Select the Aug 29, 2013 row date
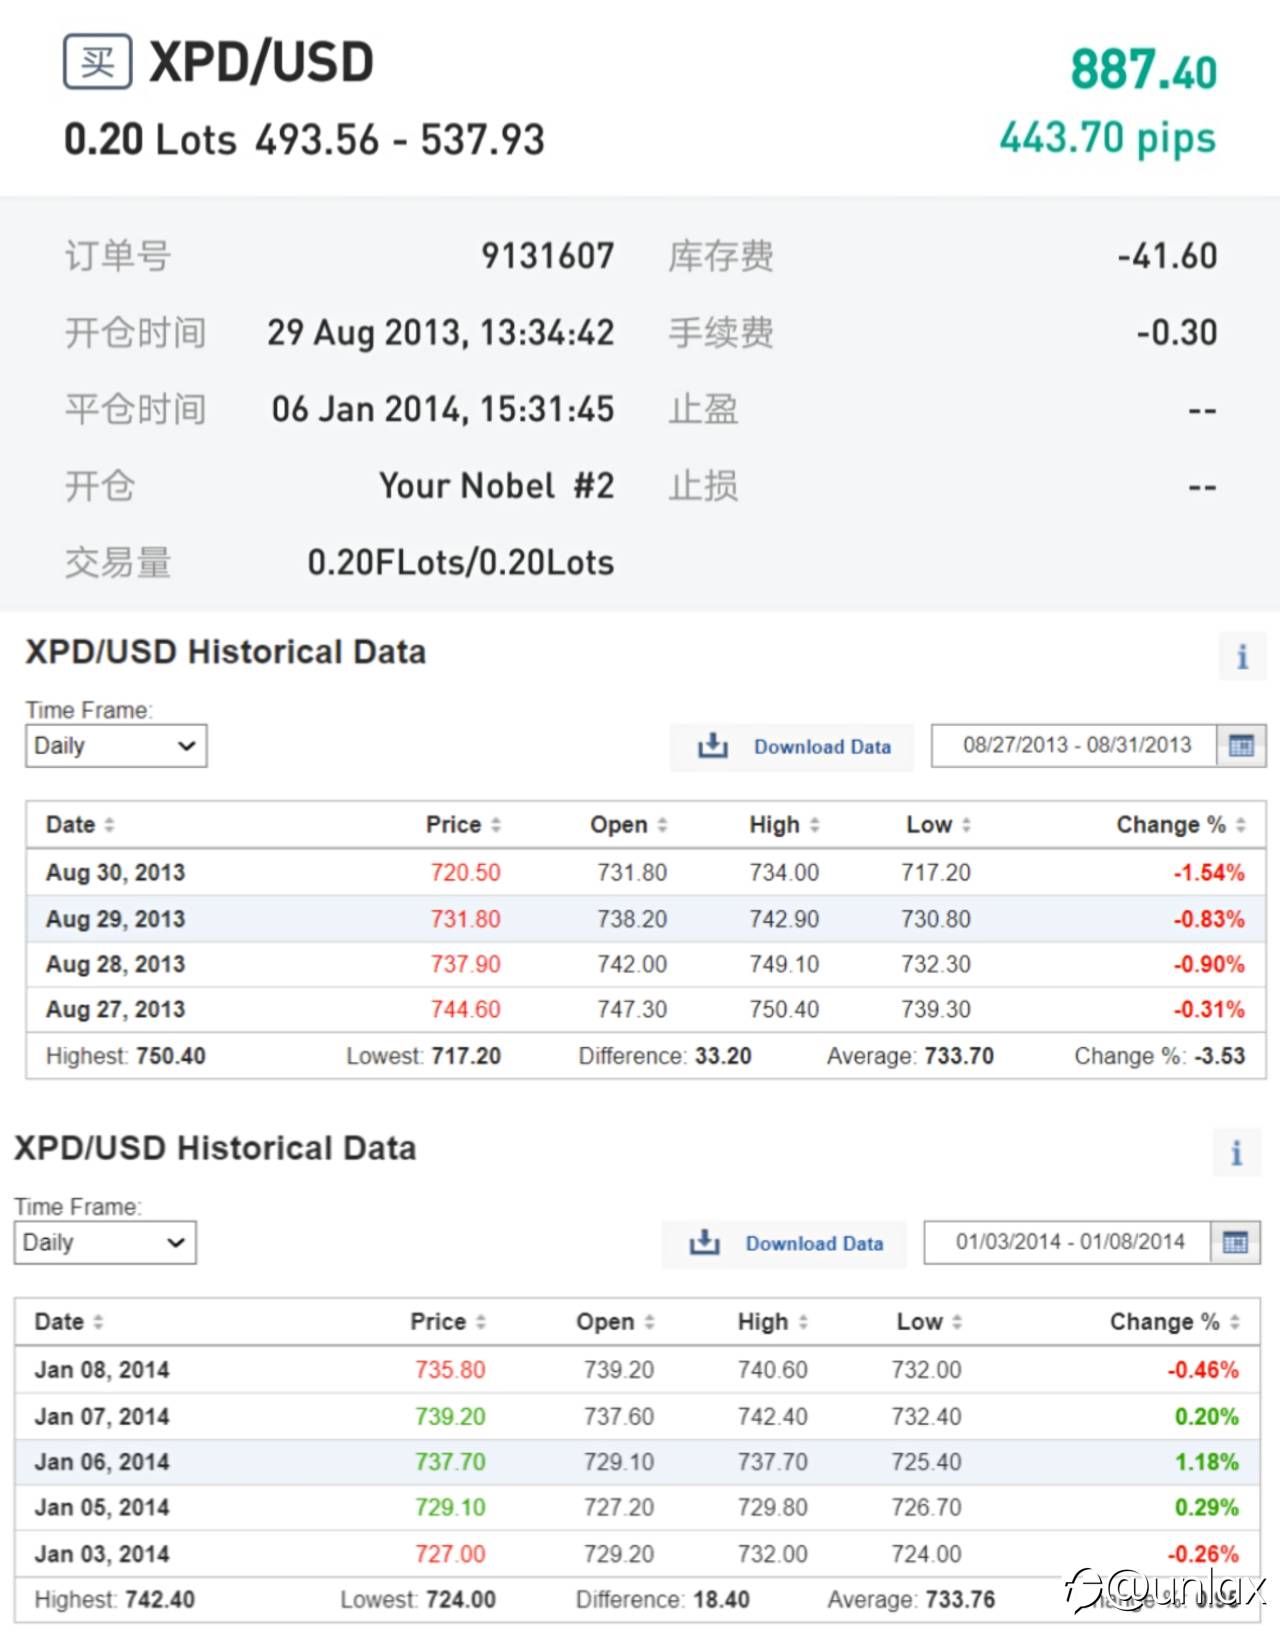 (115, 919)
